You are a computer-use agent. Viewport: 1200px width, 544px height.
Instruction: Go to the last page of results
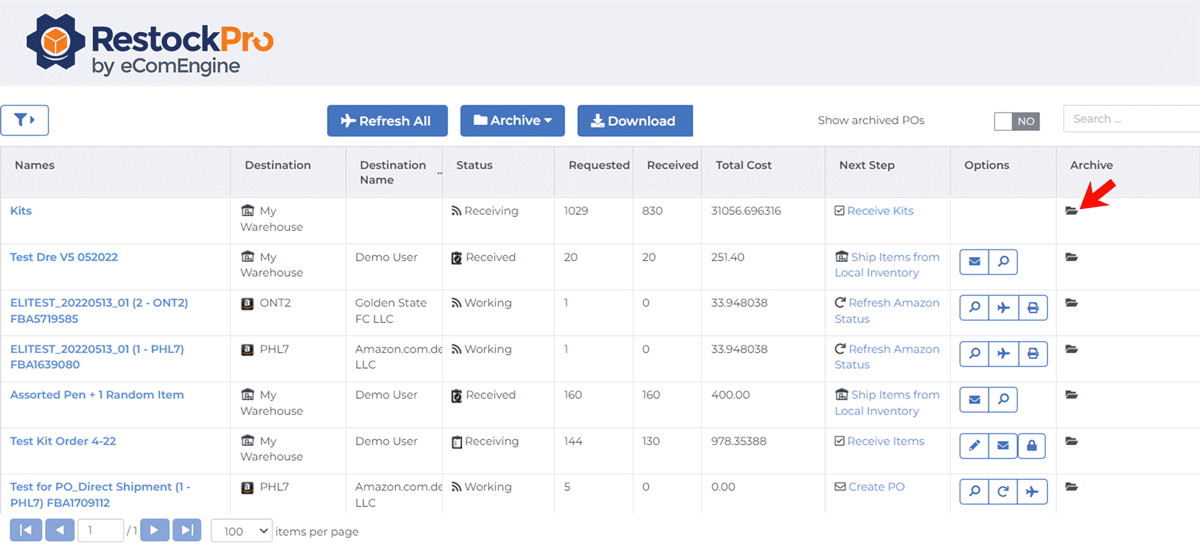coord(187,531)
